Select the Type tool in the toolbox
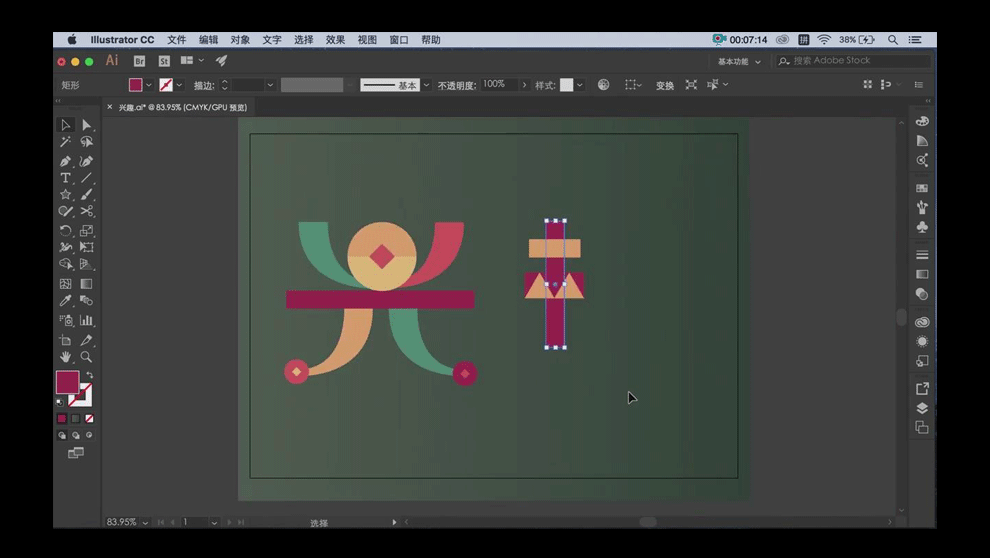 tap(65, 177)
